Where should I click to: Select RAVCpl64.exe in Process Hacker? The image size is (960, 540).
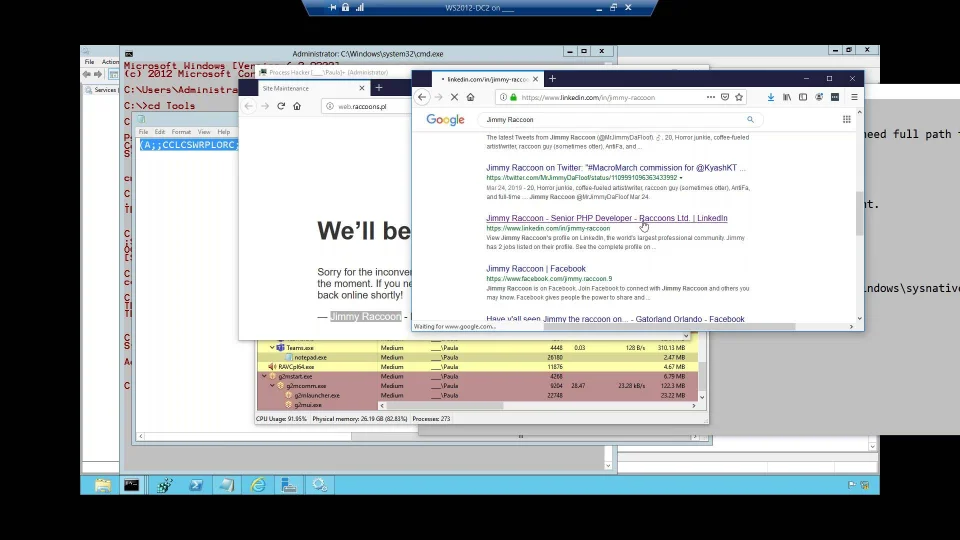click(x=296, y=367)
